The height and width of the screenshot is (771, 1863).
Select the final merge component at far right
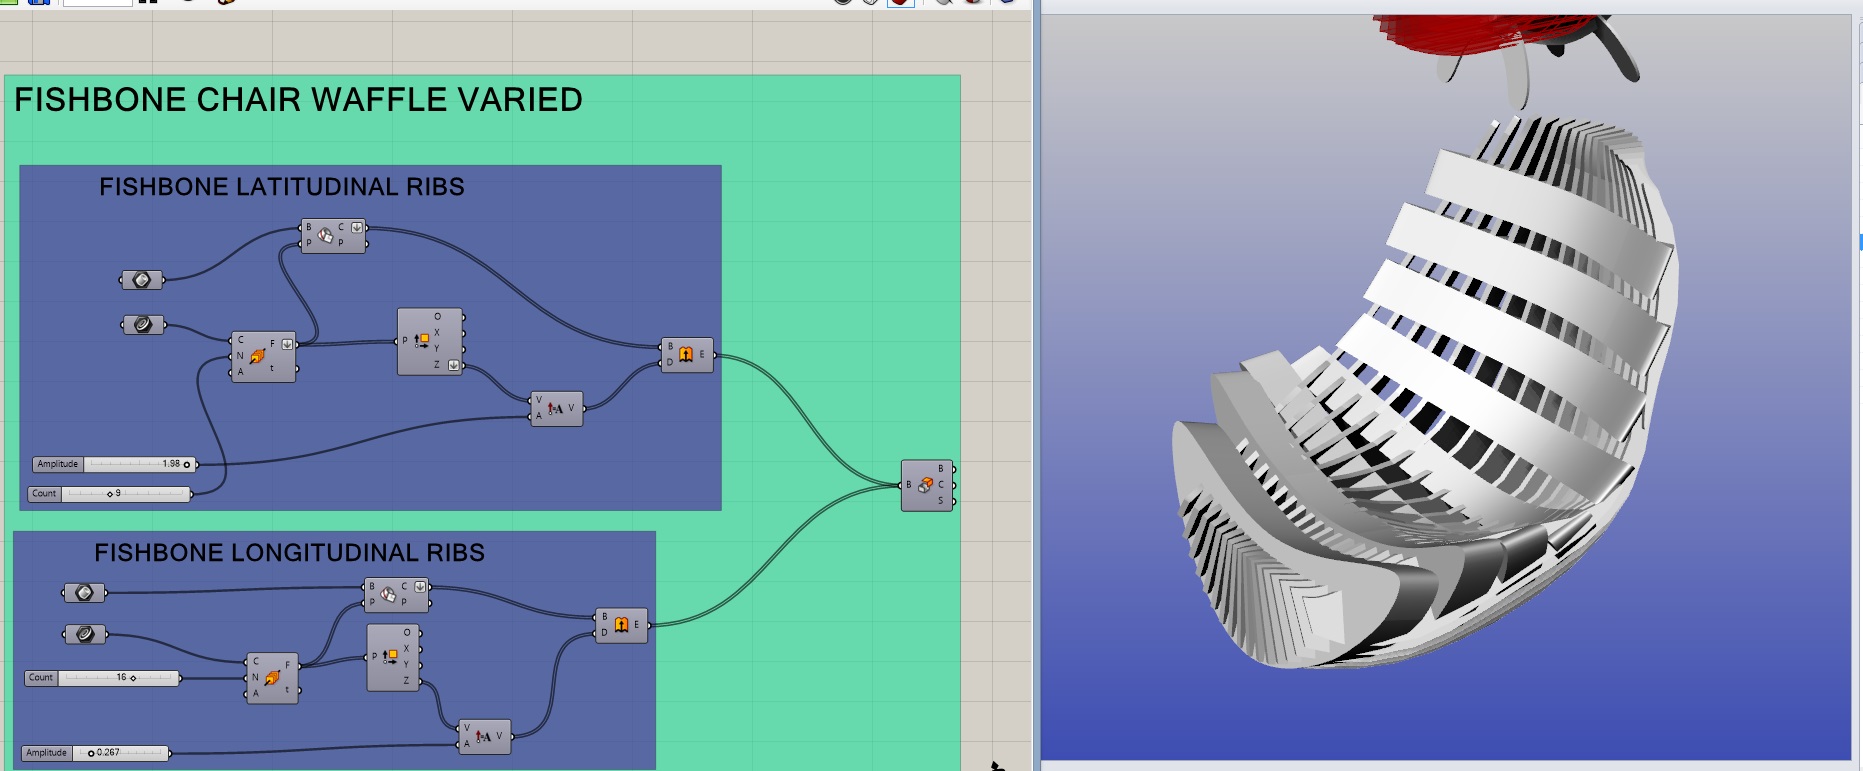[926, 485]
